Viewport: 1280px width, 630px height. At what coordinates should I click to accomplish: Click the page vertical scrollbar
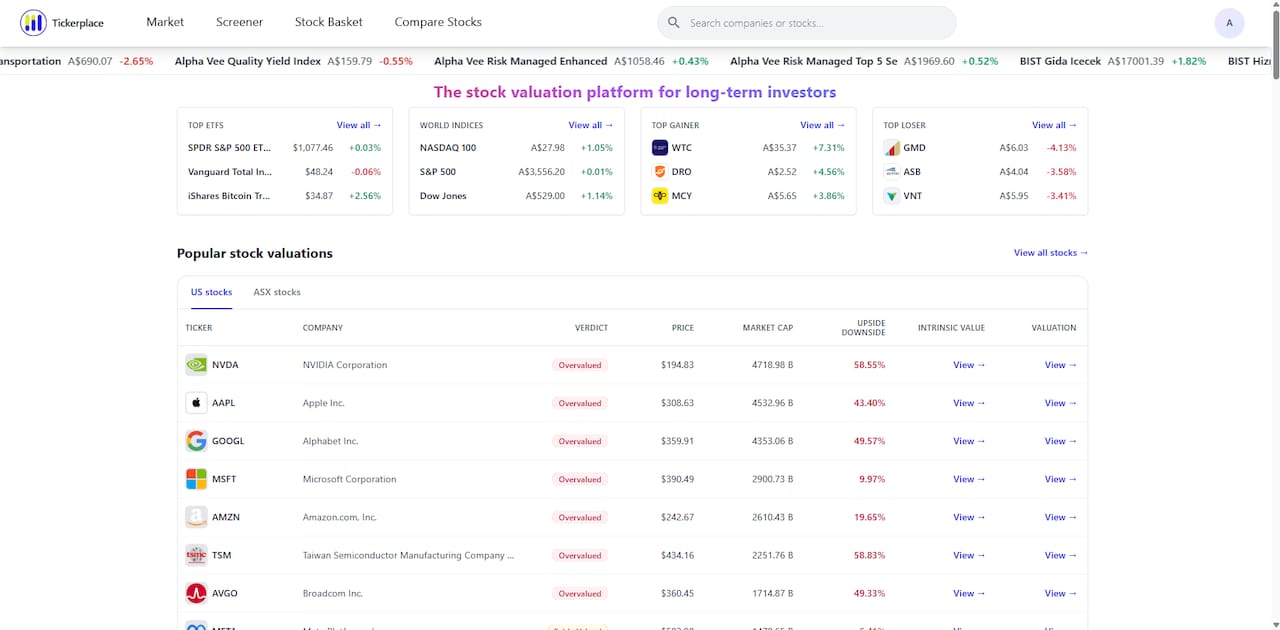click(x=1274, y=315)
